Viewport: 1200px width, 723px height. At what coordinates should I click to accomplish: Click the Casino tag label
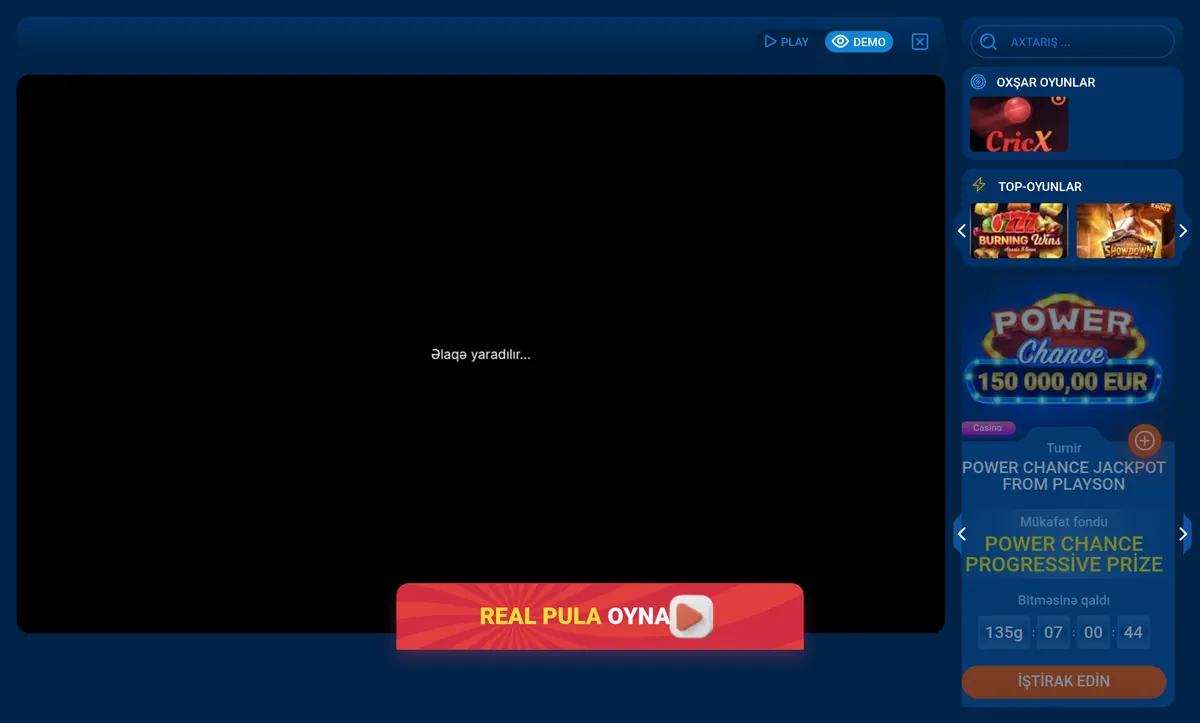tap(988, 428)
